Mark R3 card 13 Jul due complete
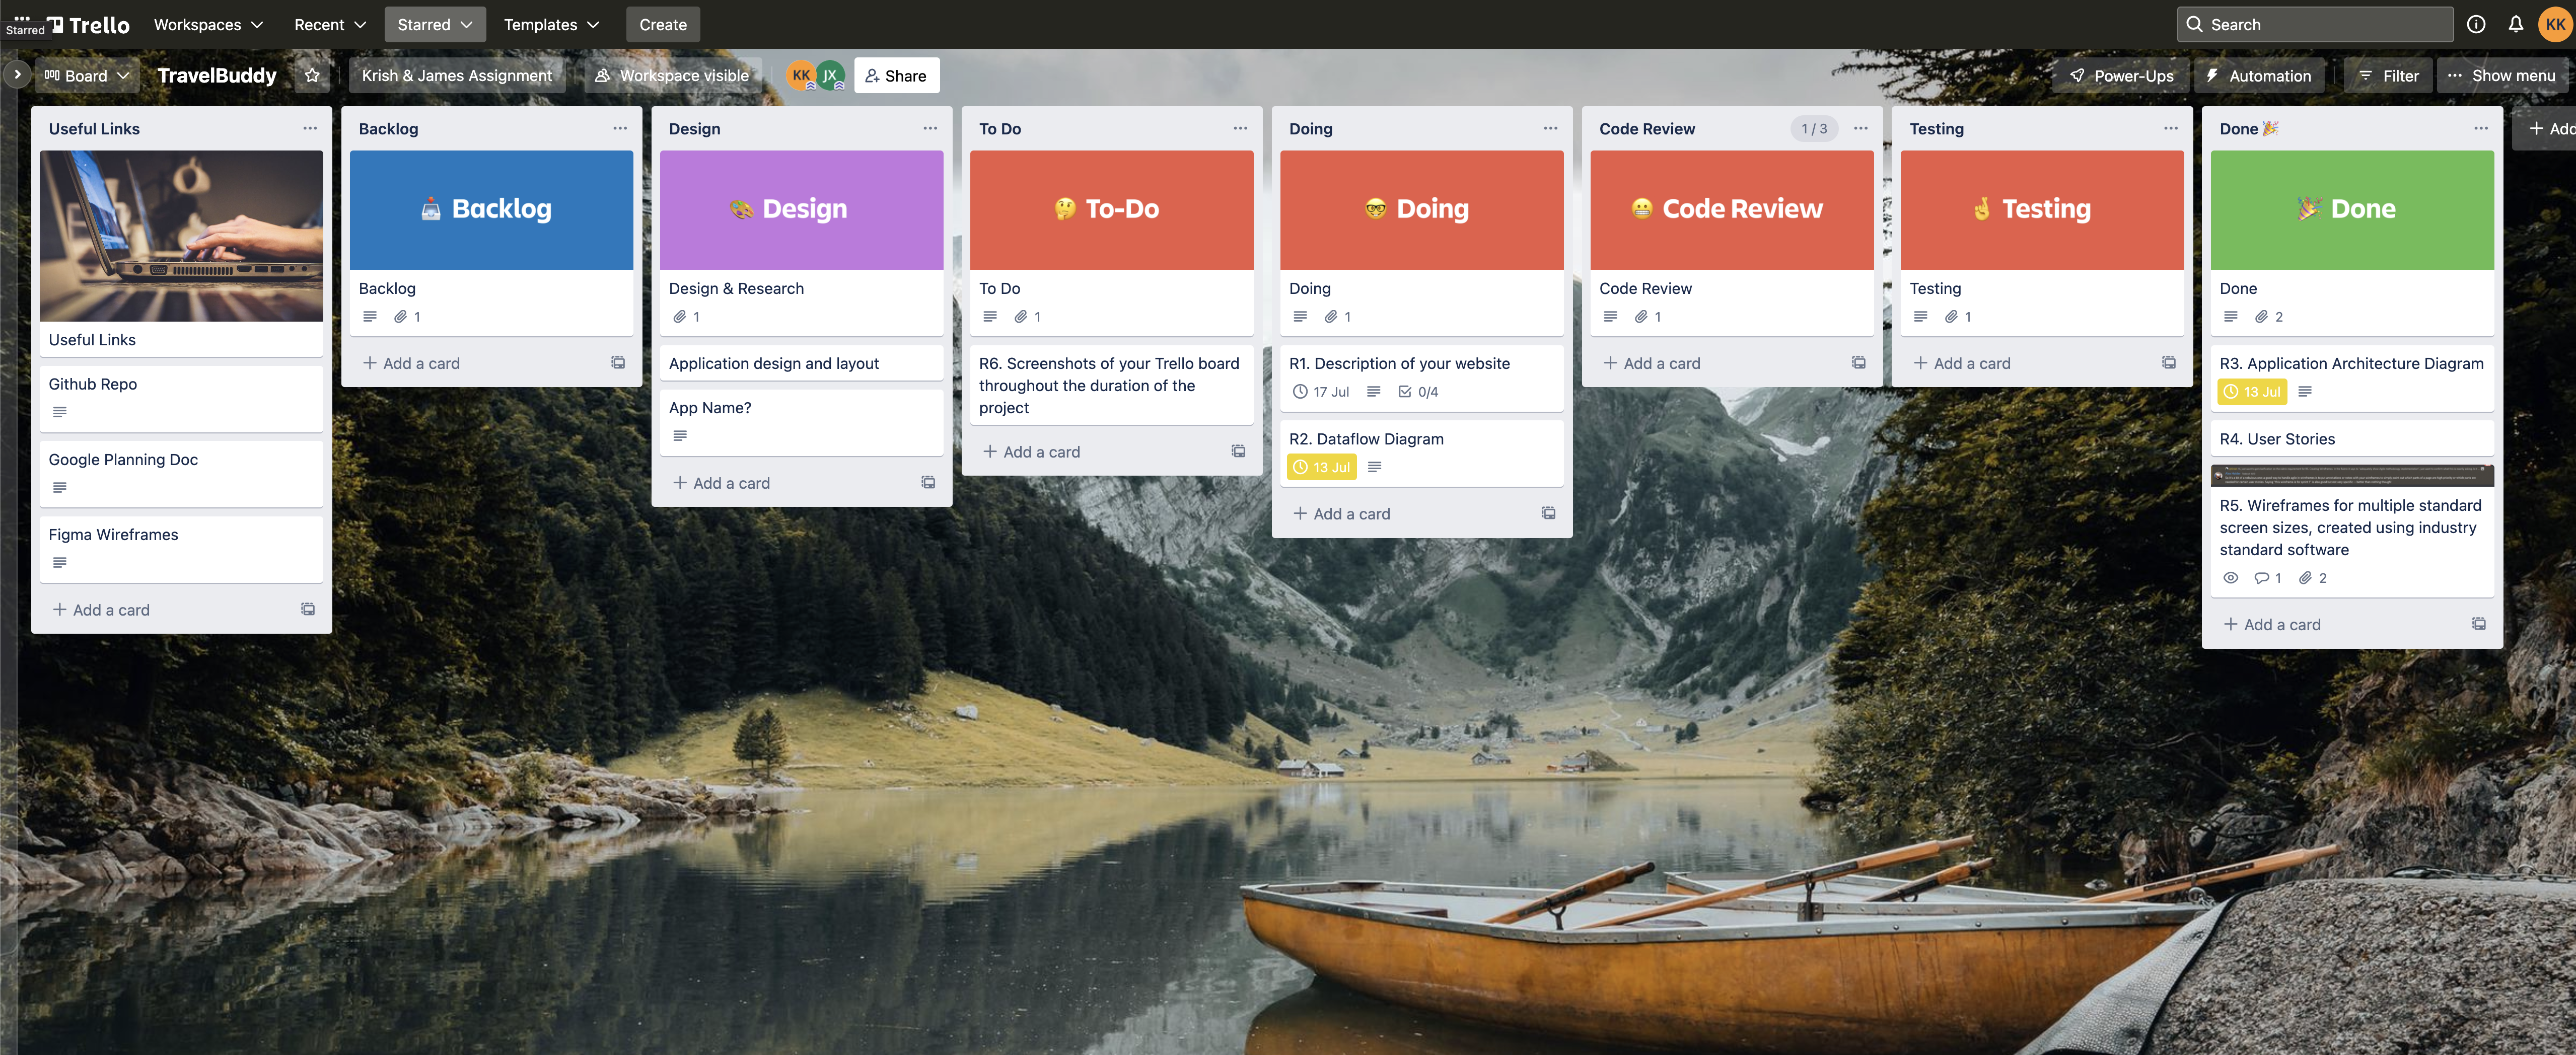The image size is (2576, 1055). click(2251, 392)
